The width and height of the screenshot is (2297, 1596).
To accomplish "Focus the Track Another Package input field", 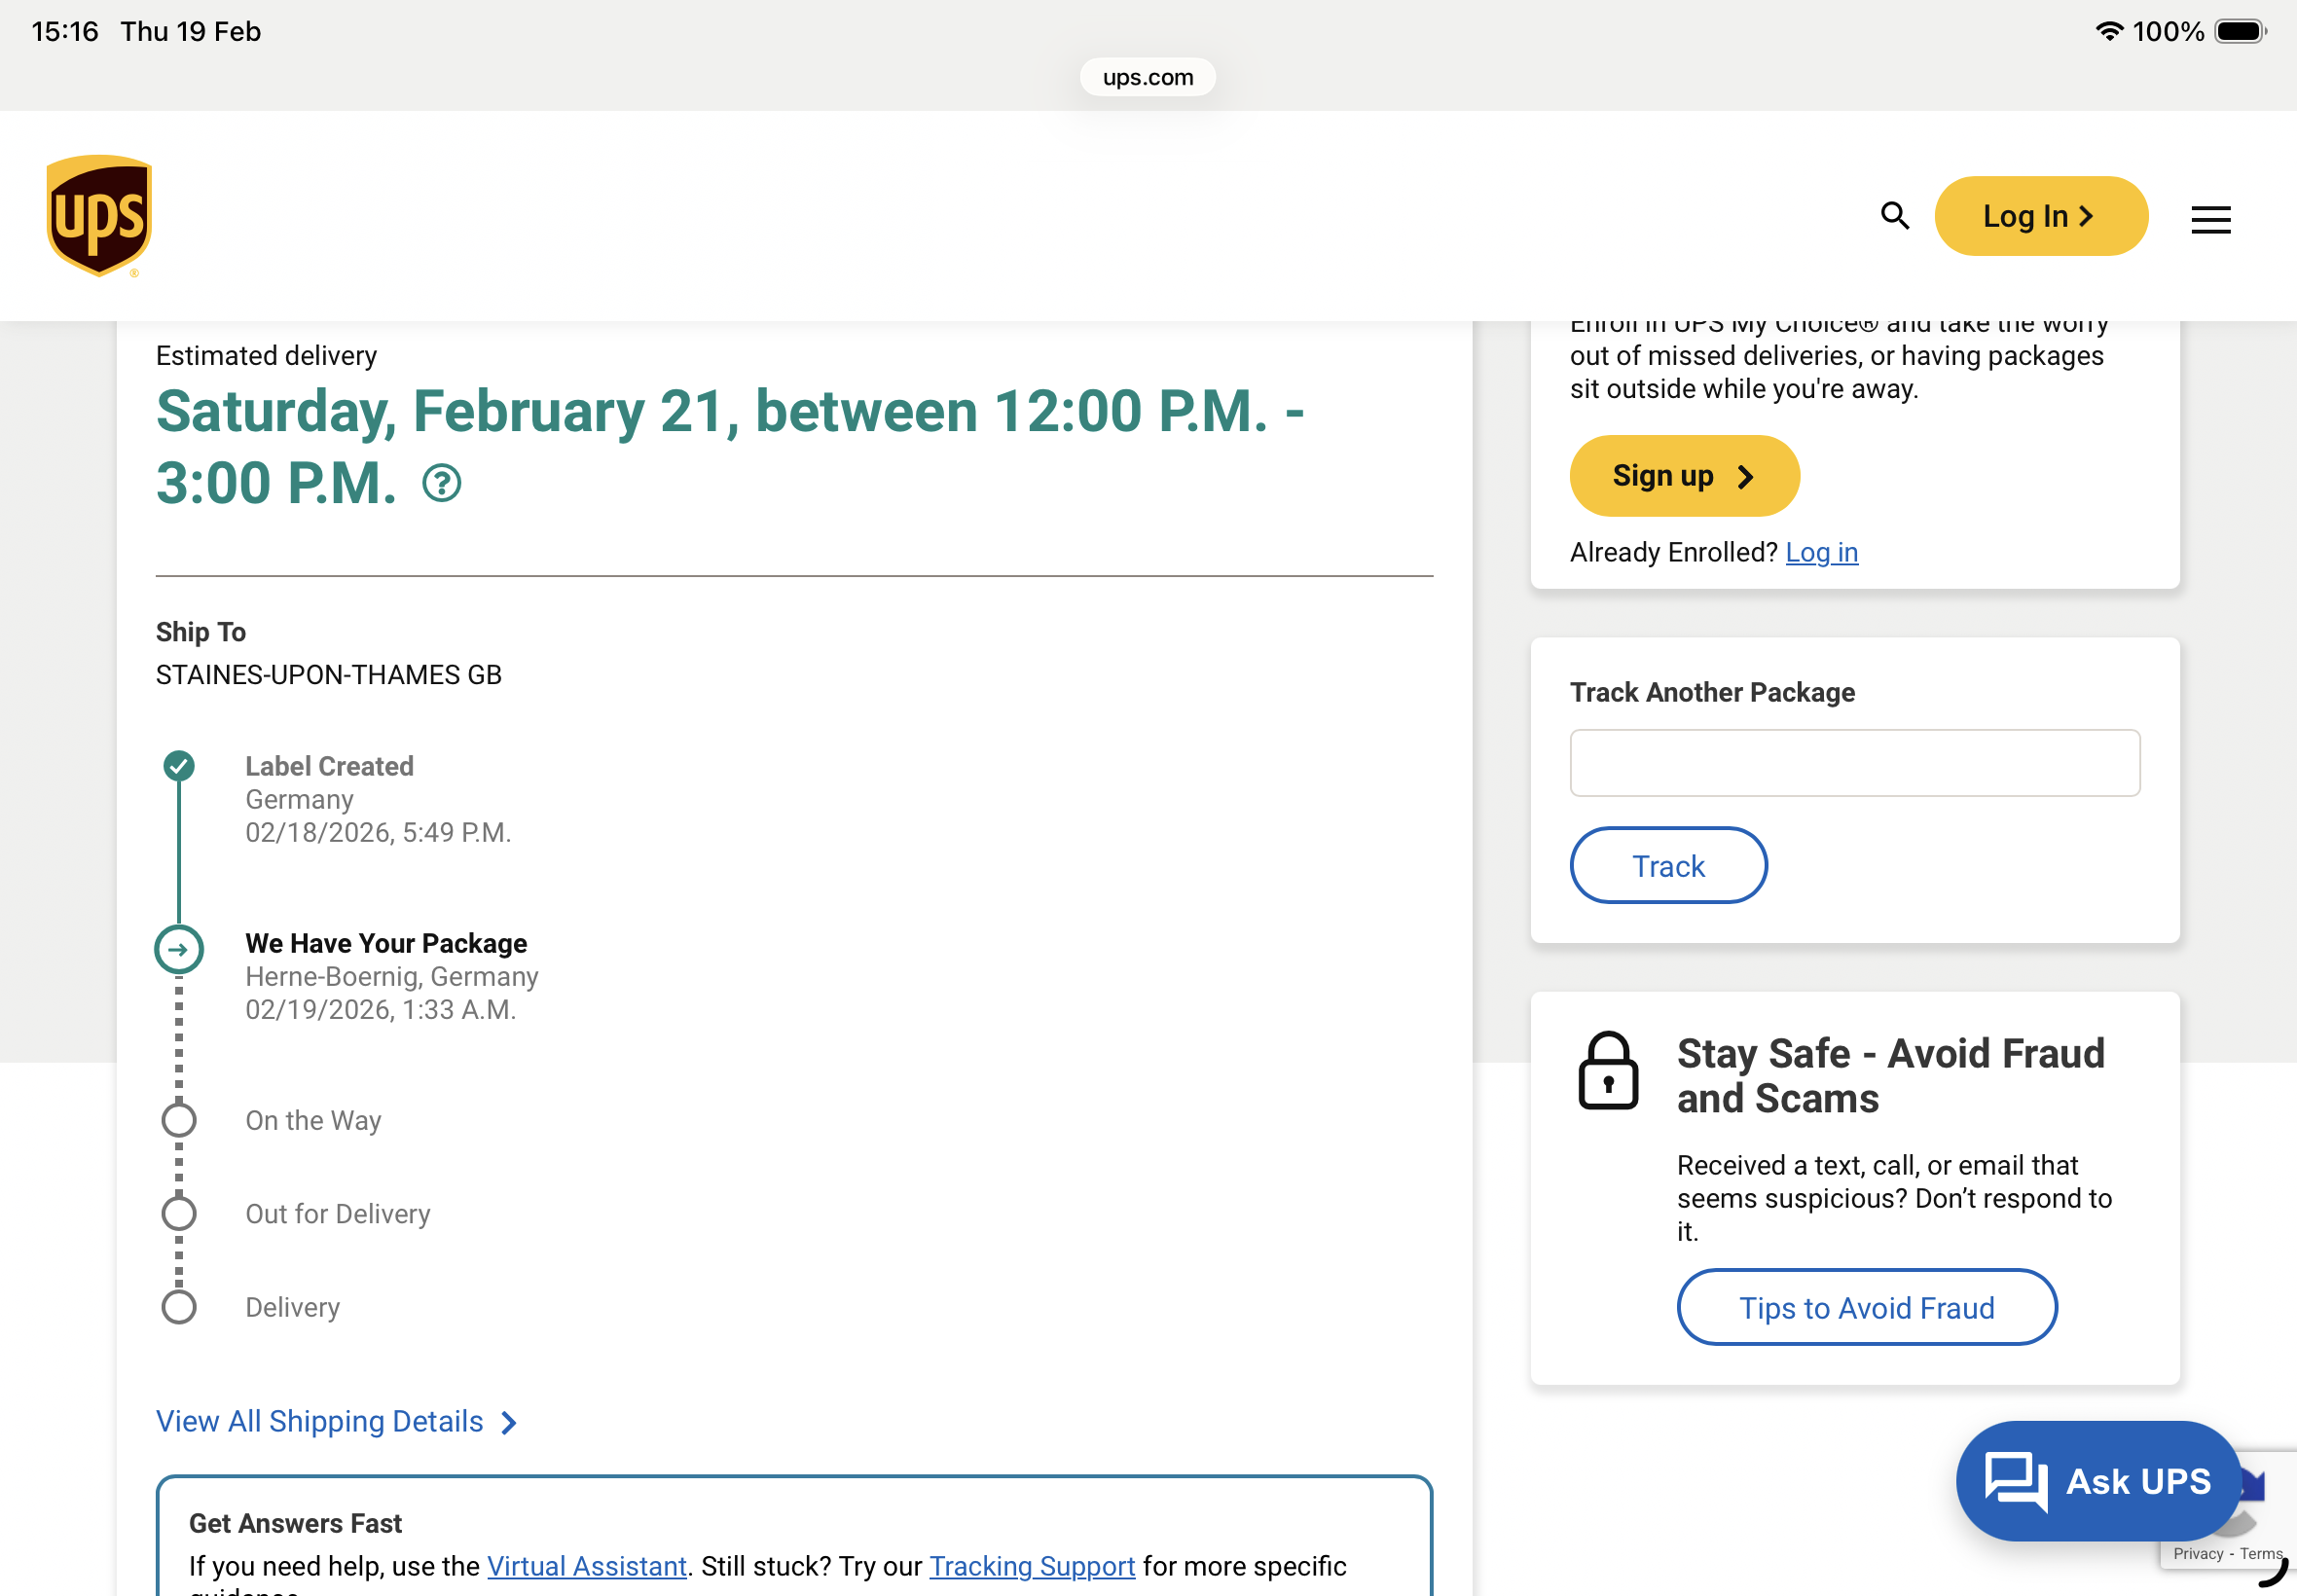I will 1854,763.
